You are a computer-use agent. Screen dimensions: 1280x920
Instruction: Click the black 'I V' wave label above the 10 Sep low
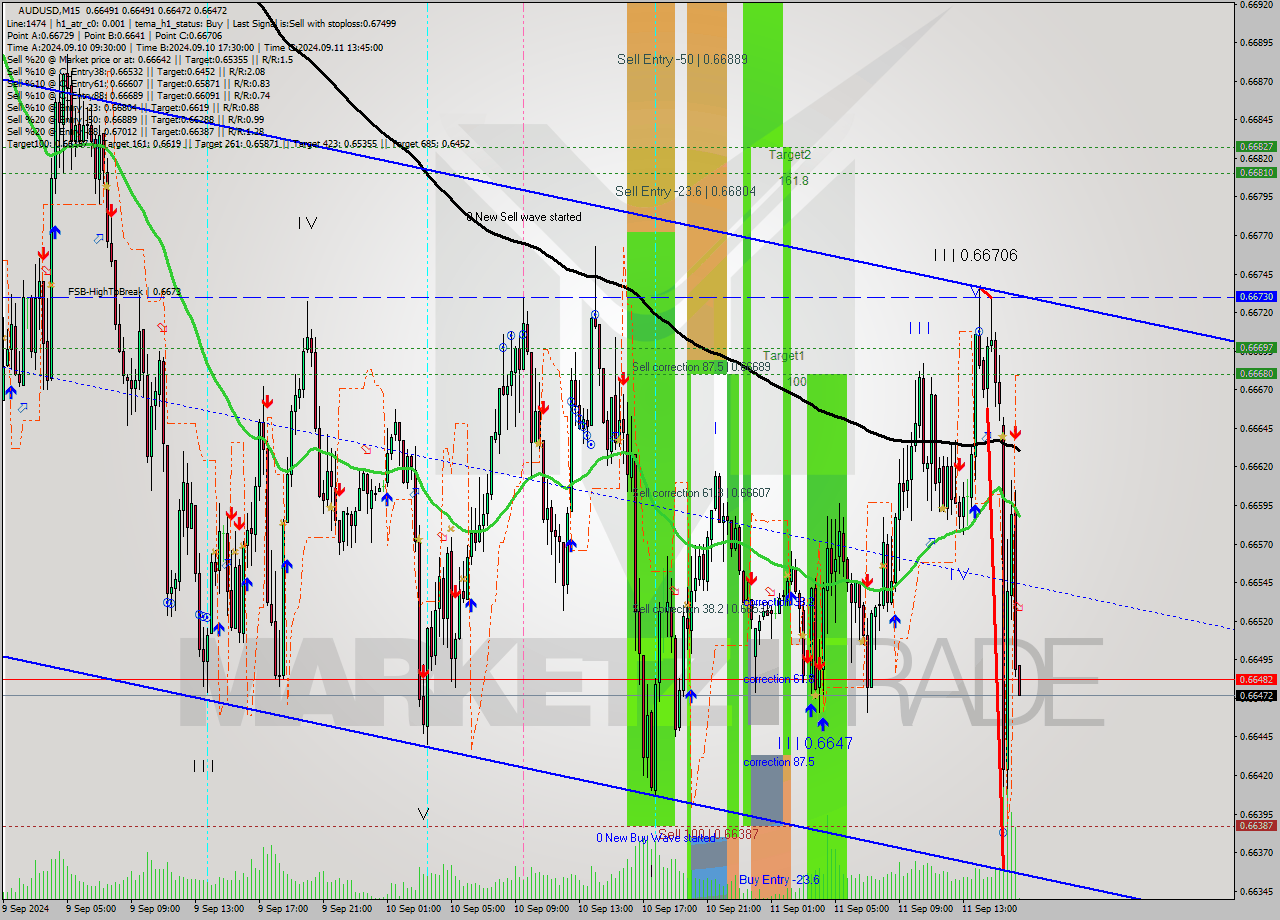coord(307,223)
